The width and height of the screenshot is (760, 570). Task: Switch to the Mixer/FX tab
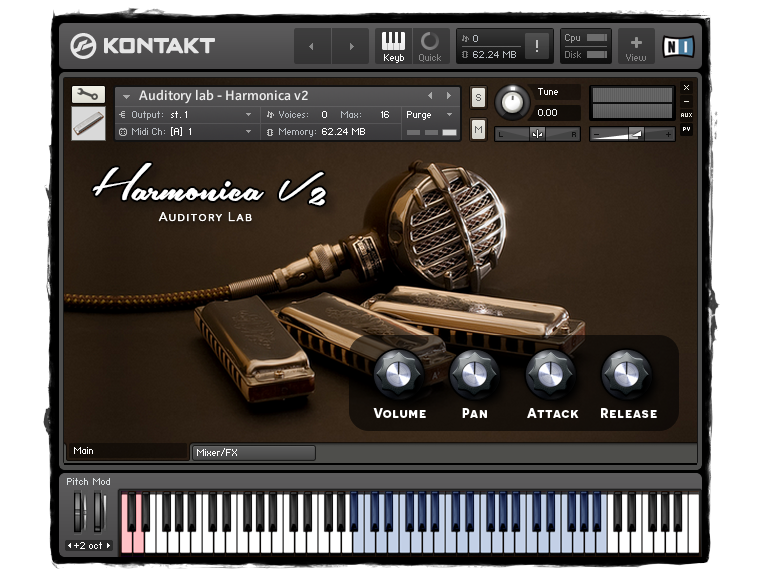(253, 453)
